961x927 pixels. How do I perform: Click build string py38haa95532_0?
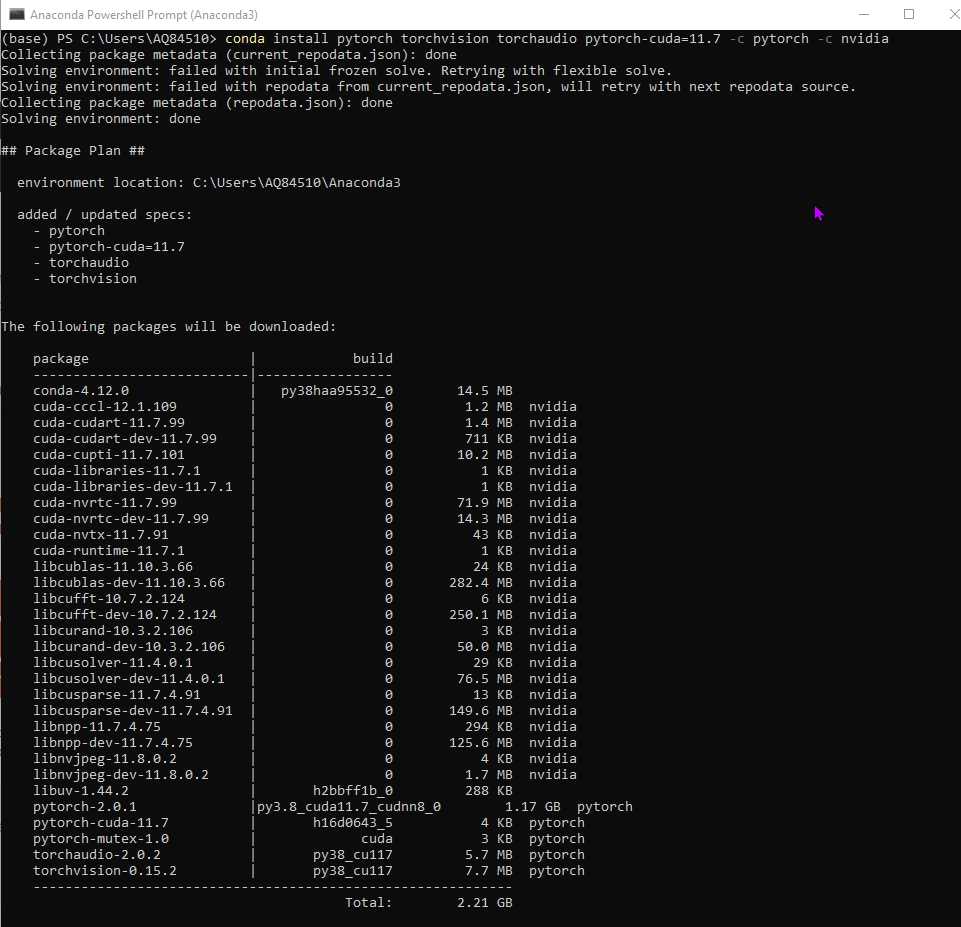tap(336, 390)
